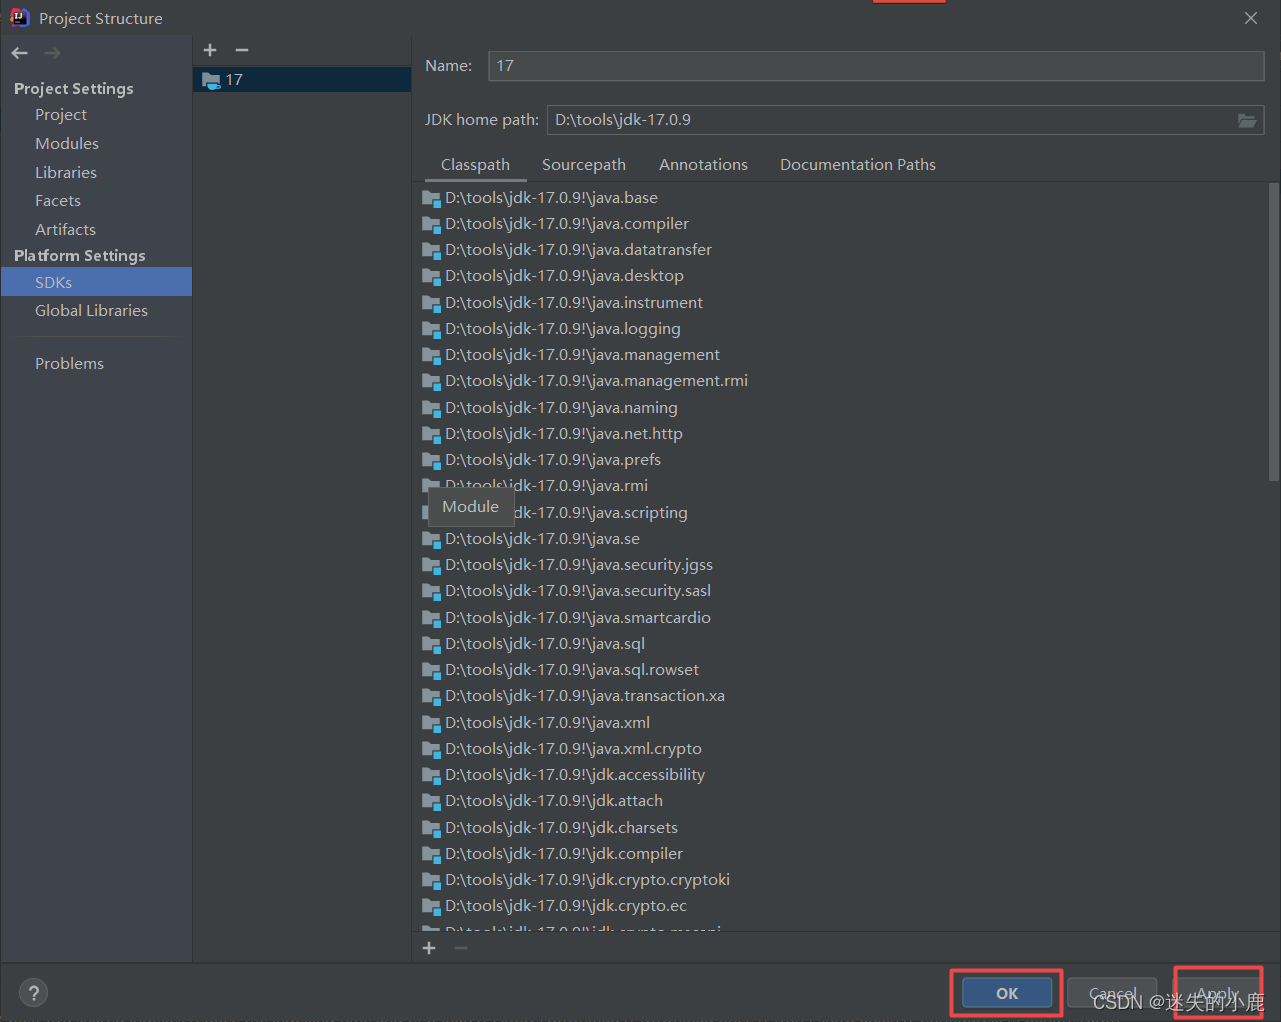Select the java.instrument classpath row
The height and width of the screenshot is (1022, 1281).
coord(840,303)
